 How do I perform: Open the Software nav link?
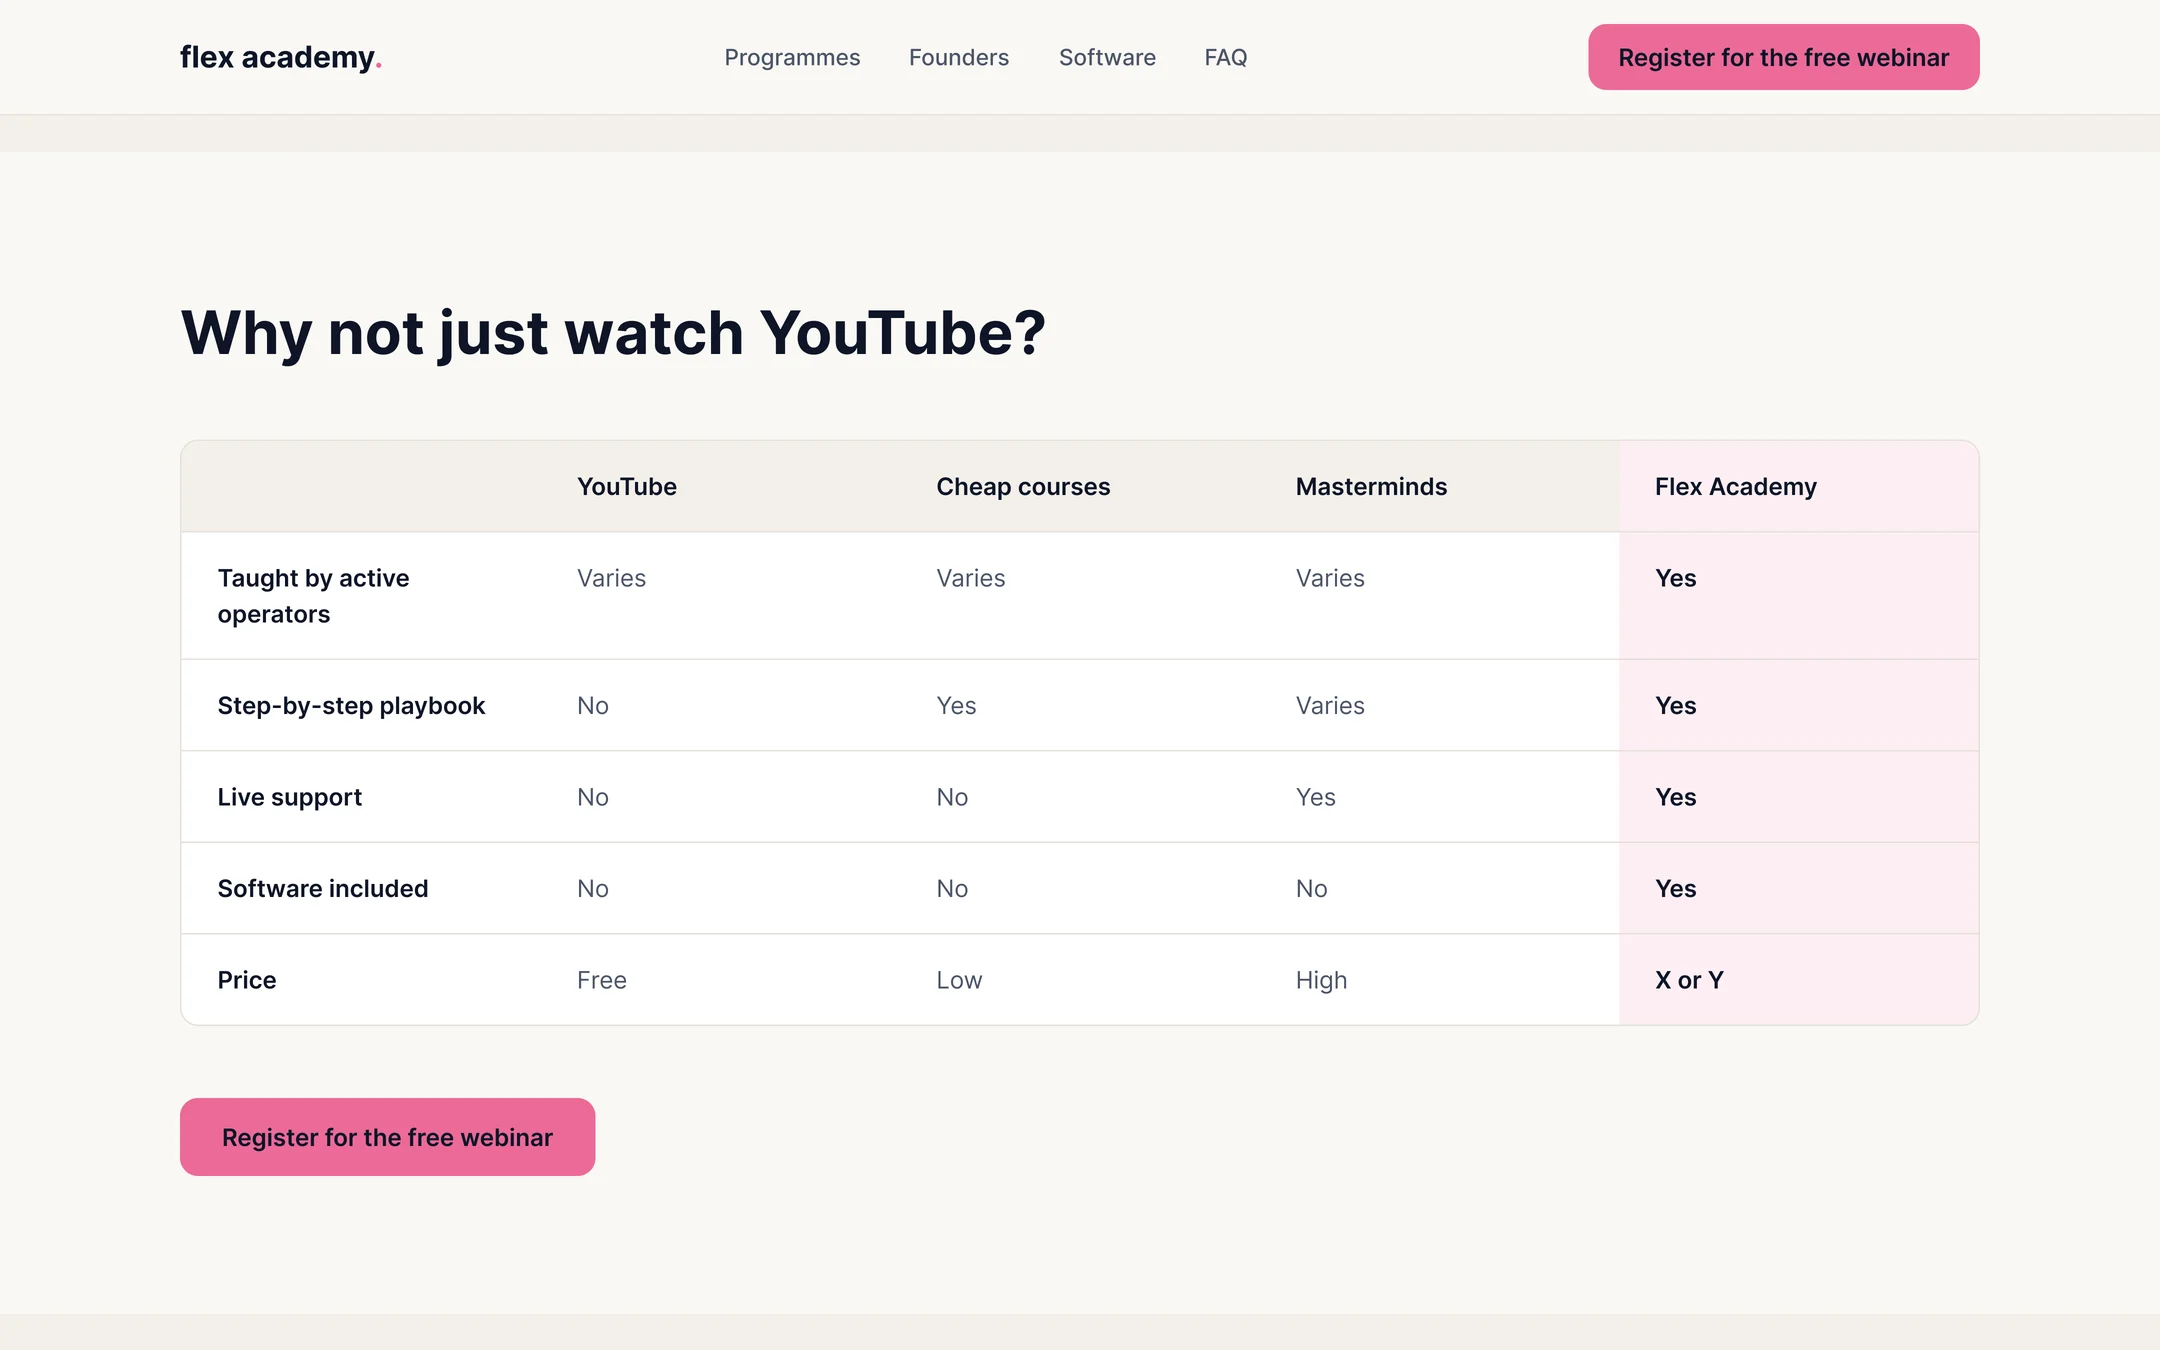[1107, 57]
